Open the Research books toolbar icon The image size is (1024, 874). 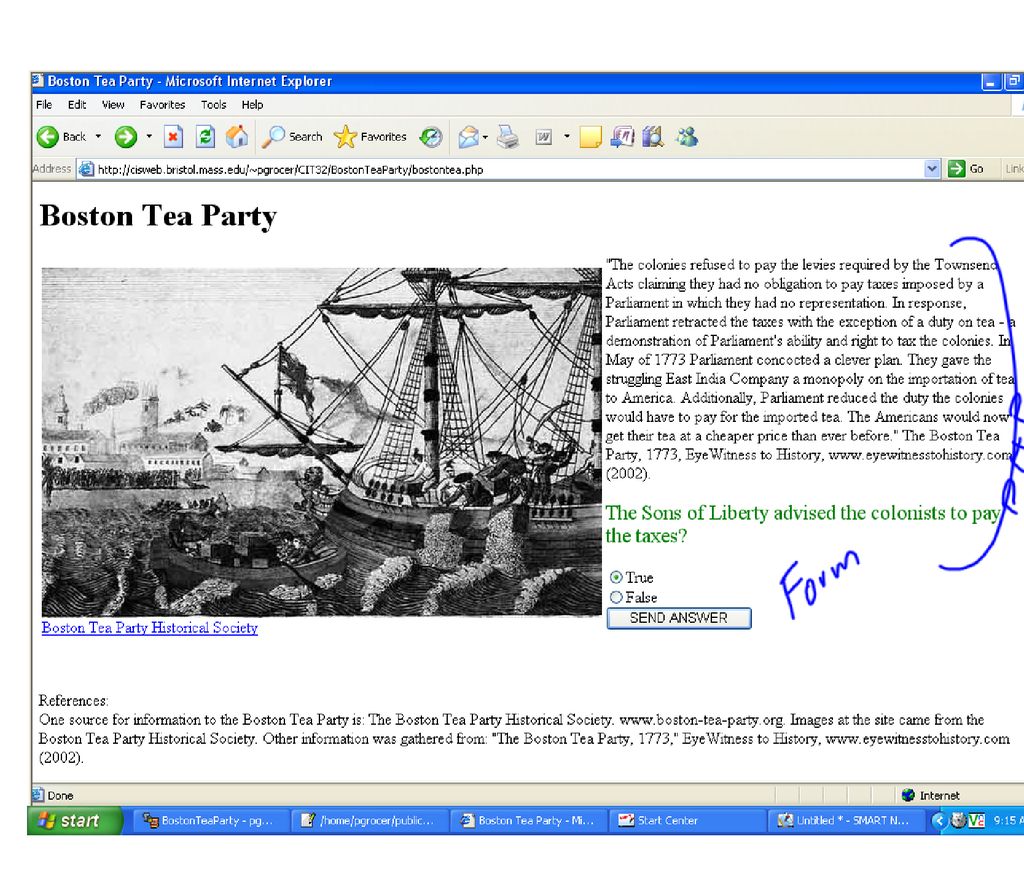[x=653, y=137]
